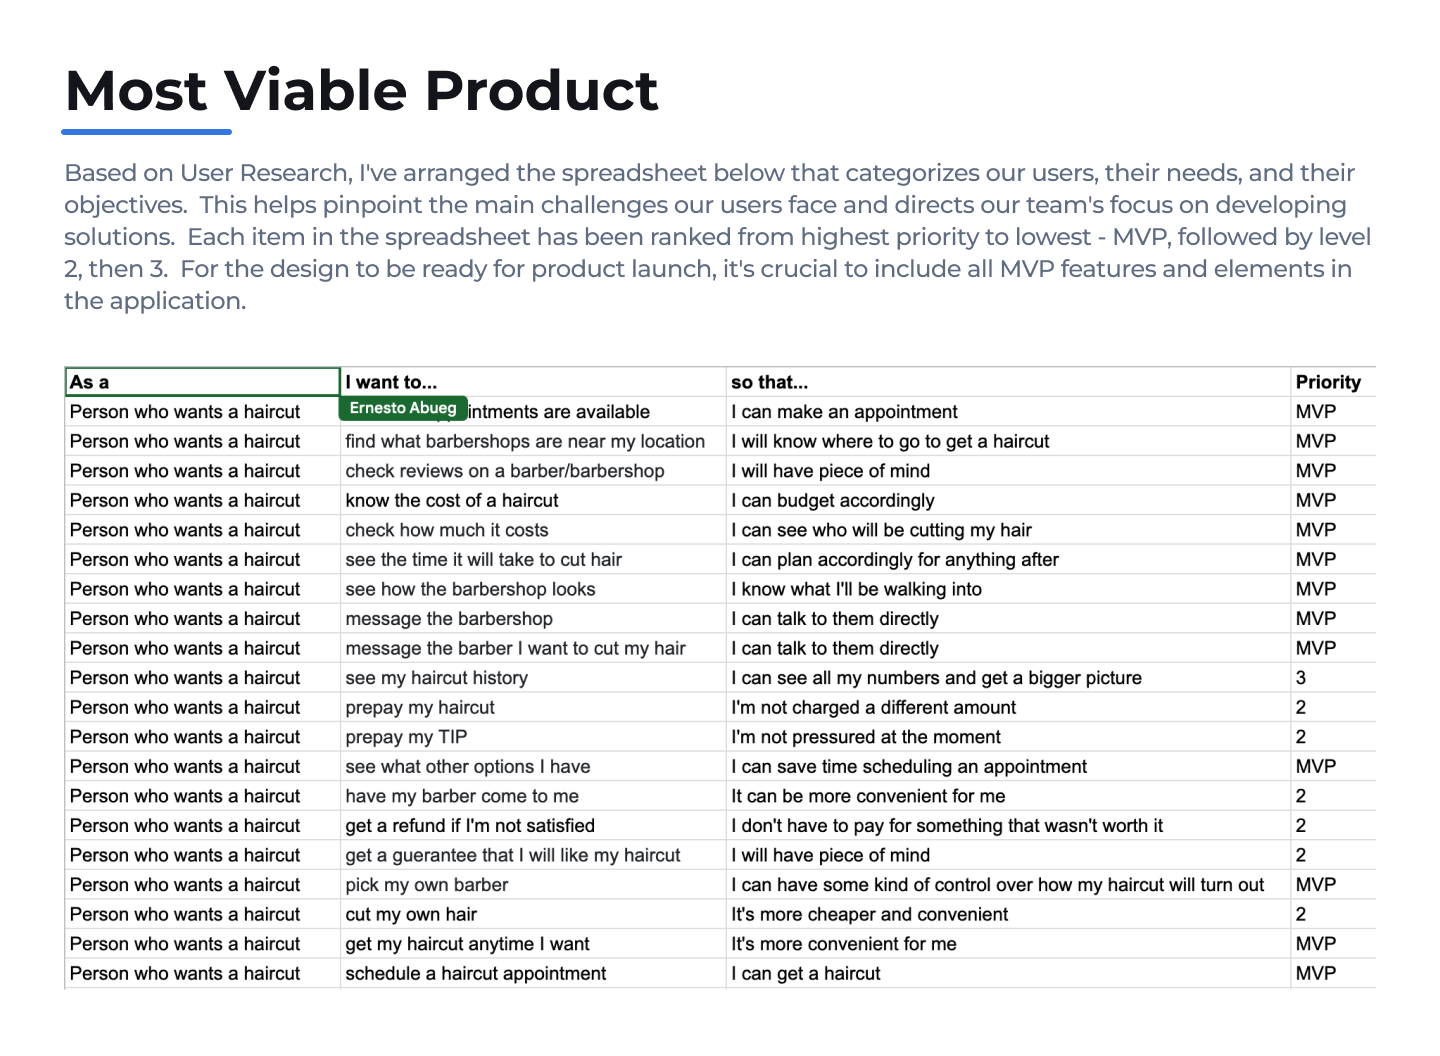Click the "schedule a haircut appointment" cell

click(x=476, y=974)
